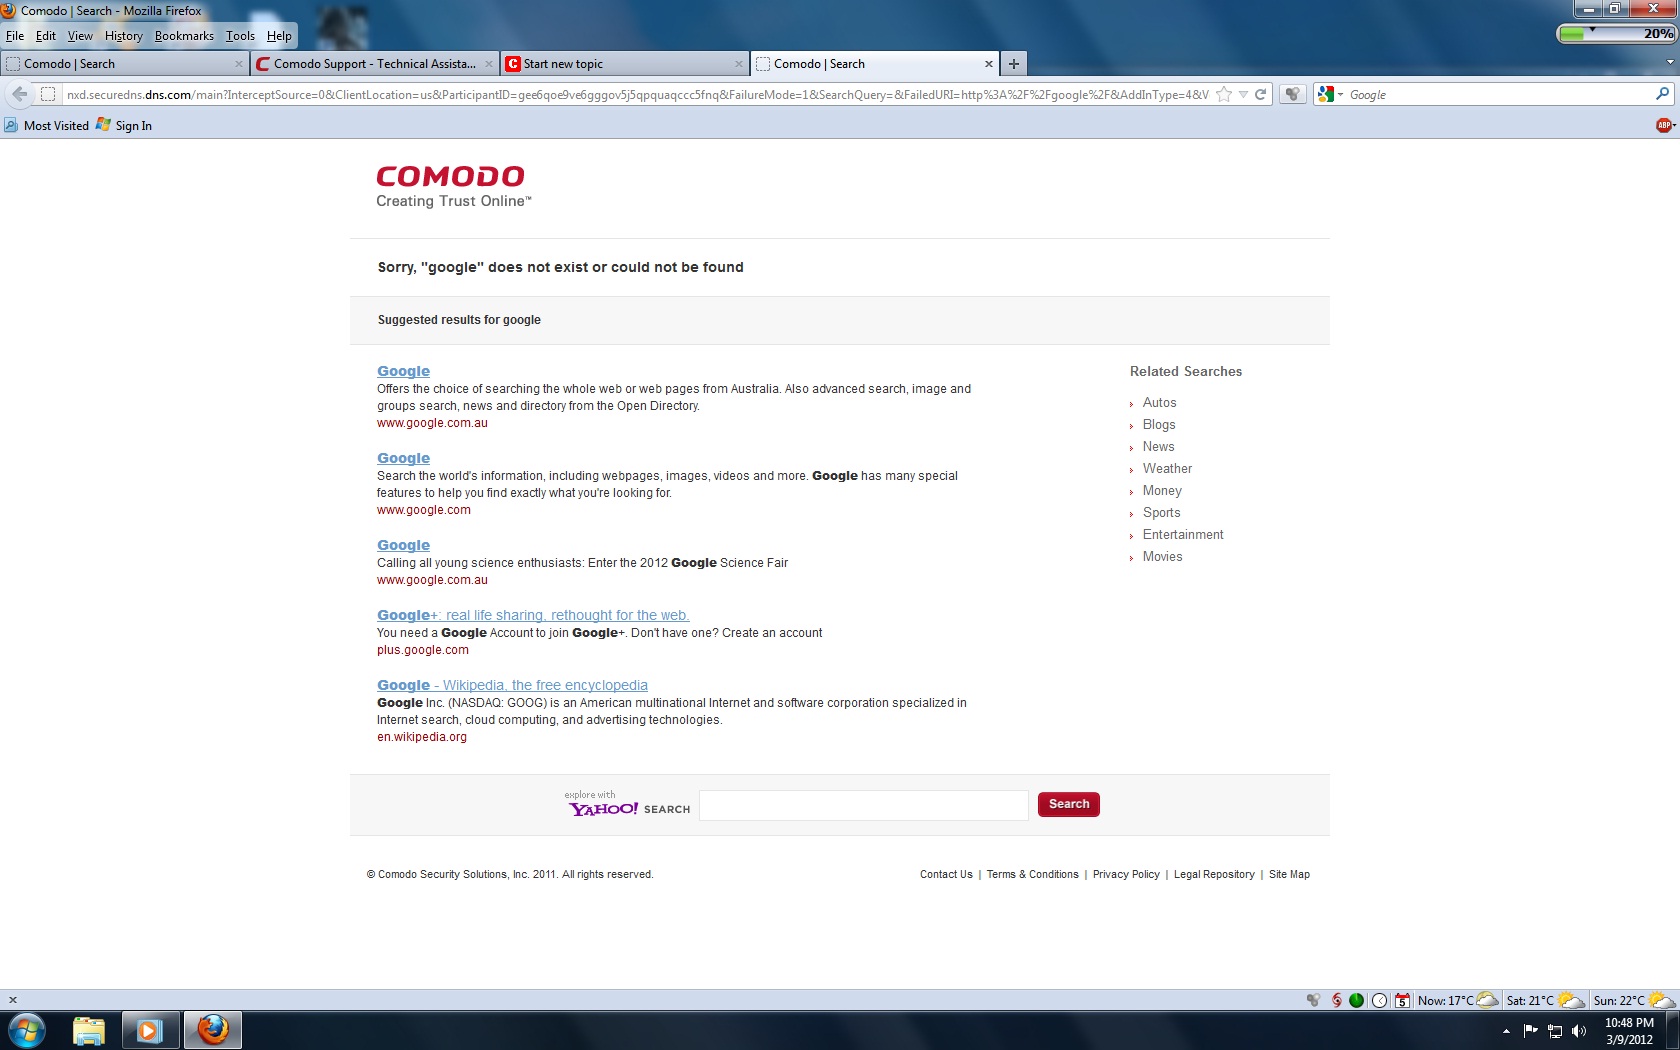Click the calendar add-on bar icon
Viewport: 1680px width, 1050px height.
(1403, 1000)
